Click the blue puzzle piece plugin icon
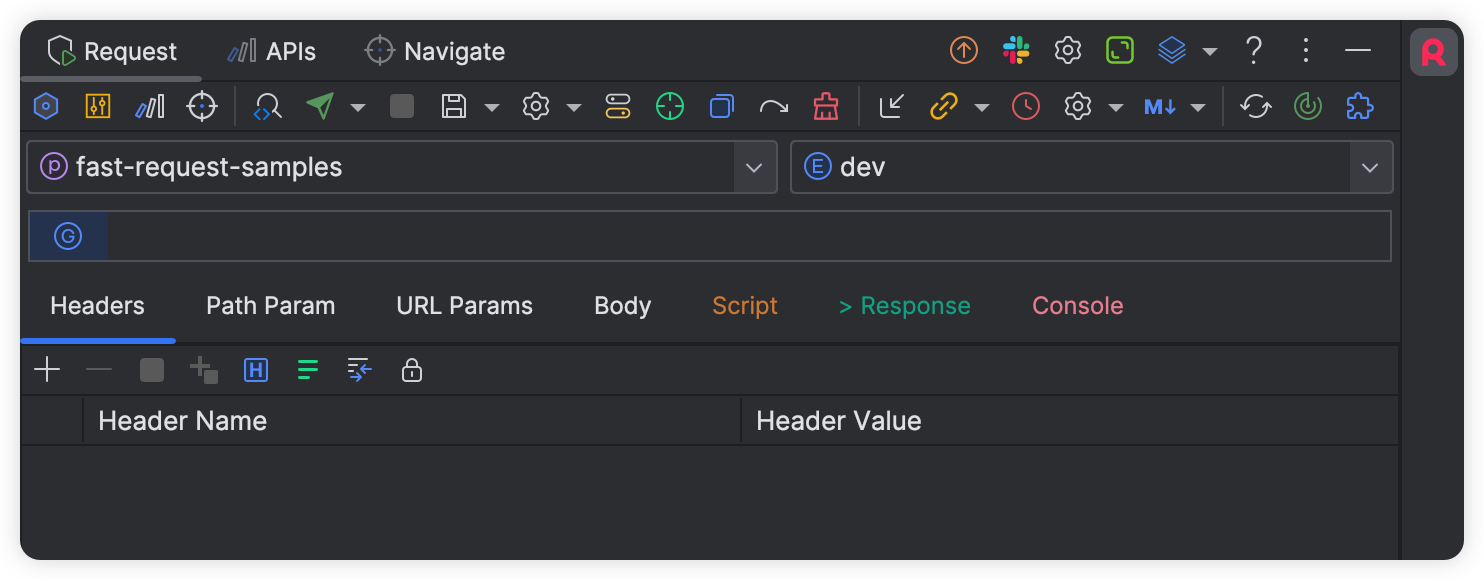This screenshot has width=1484, height=580. pos(1359,107)
